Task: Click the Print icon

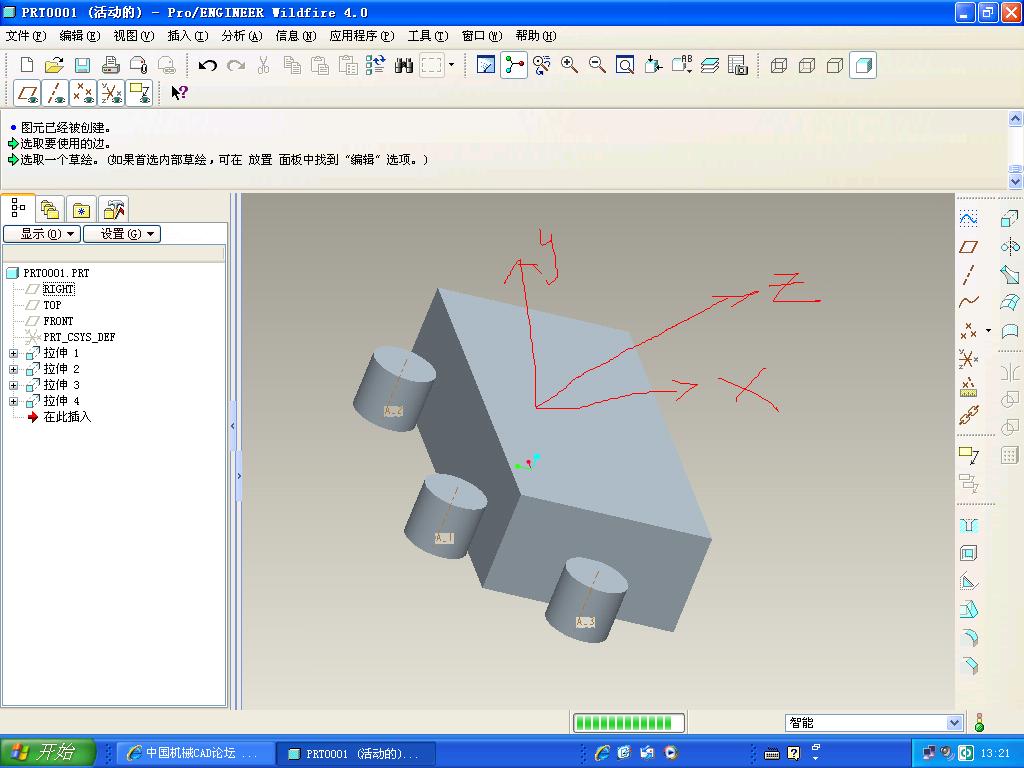Action: pyautogui.click(x=110, y=65)
